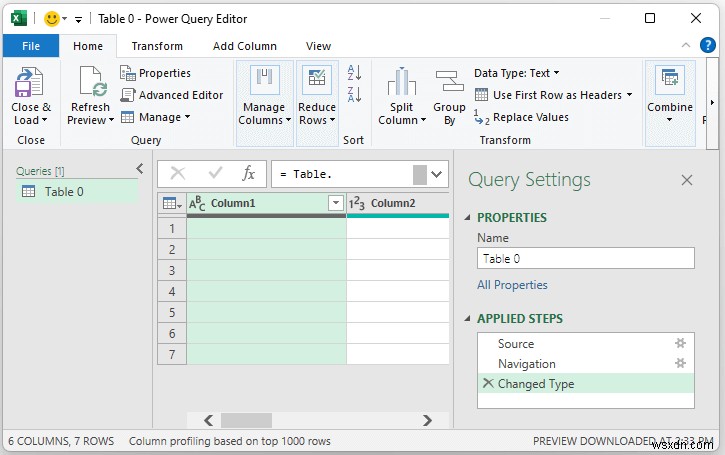Viewport: 725px width, 455px height.
Task: Switch to the View tab
Action: 318,46
